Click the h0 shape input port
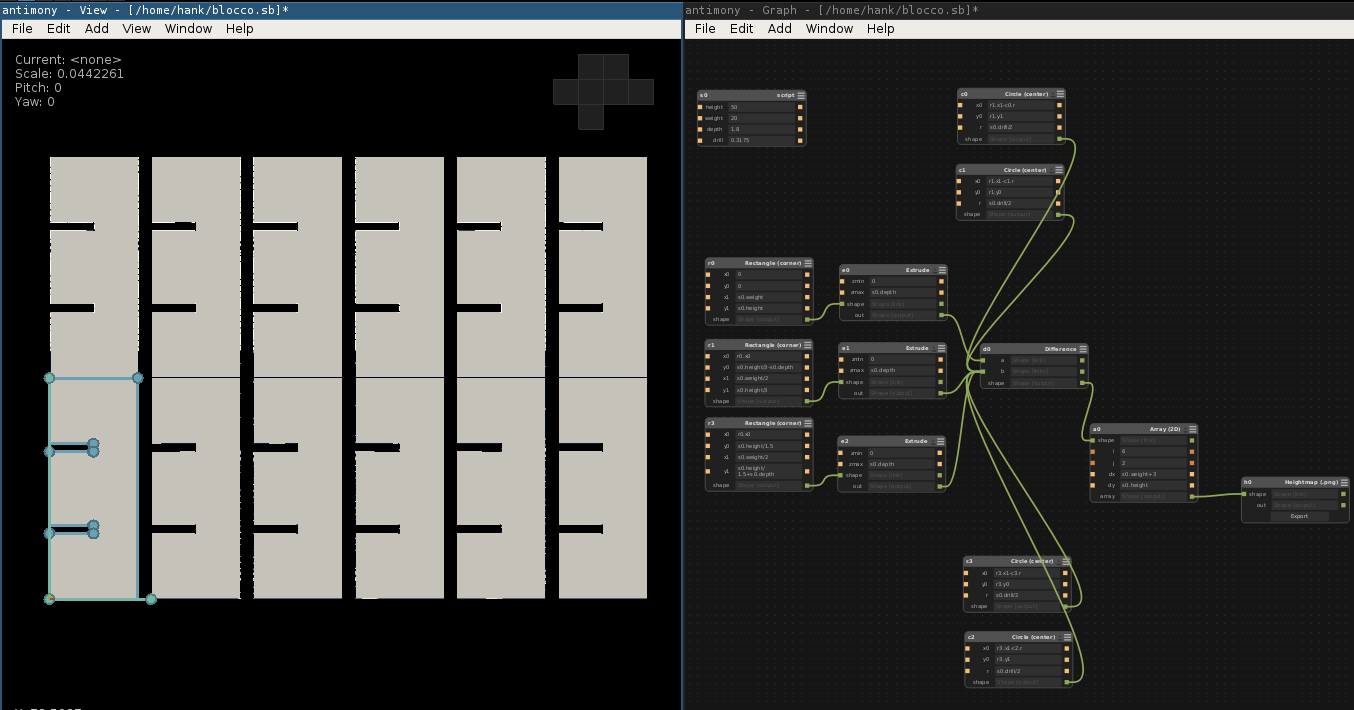 1245,494
